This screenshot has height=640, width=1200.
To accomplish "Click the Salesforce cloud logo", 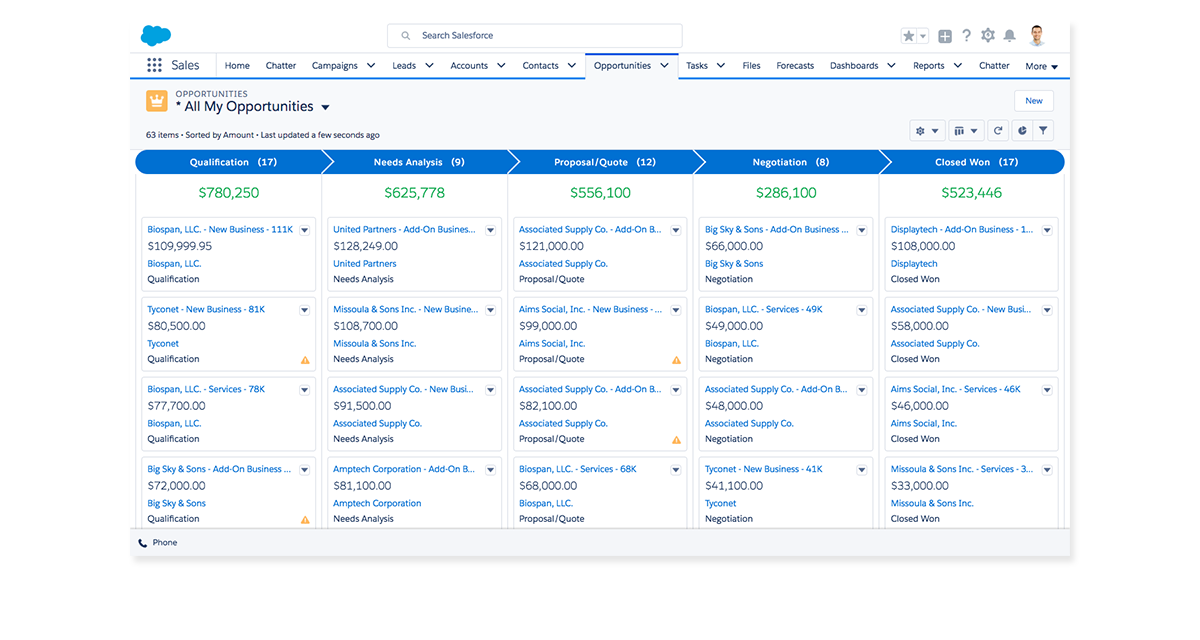I will pyautogui.click(x=156, y=36).
